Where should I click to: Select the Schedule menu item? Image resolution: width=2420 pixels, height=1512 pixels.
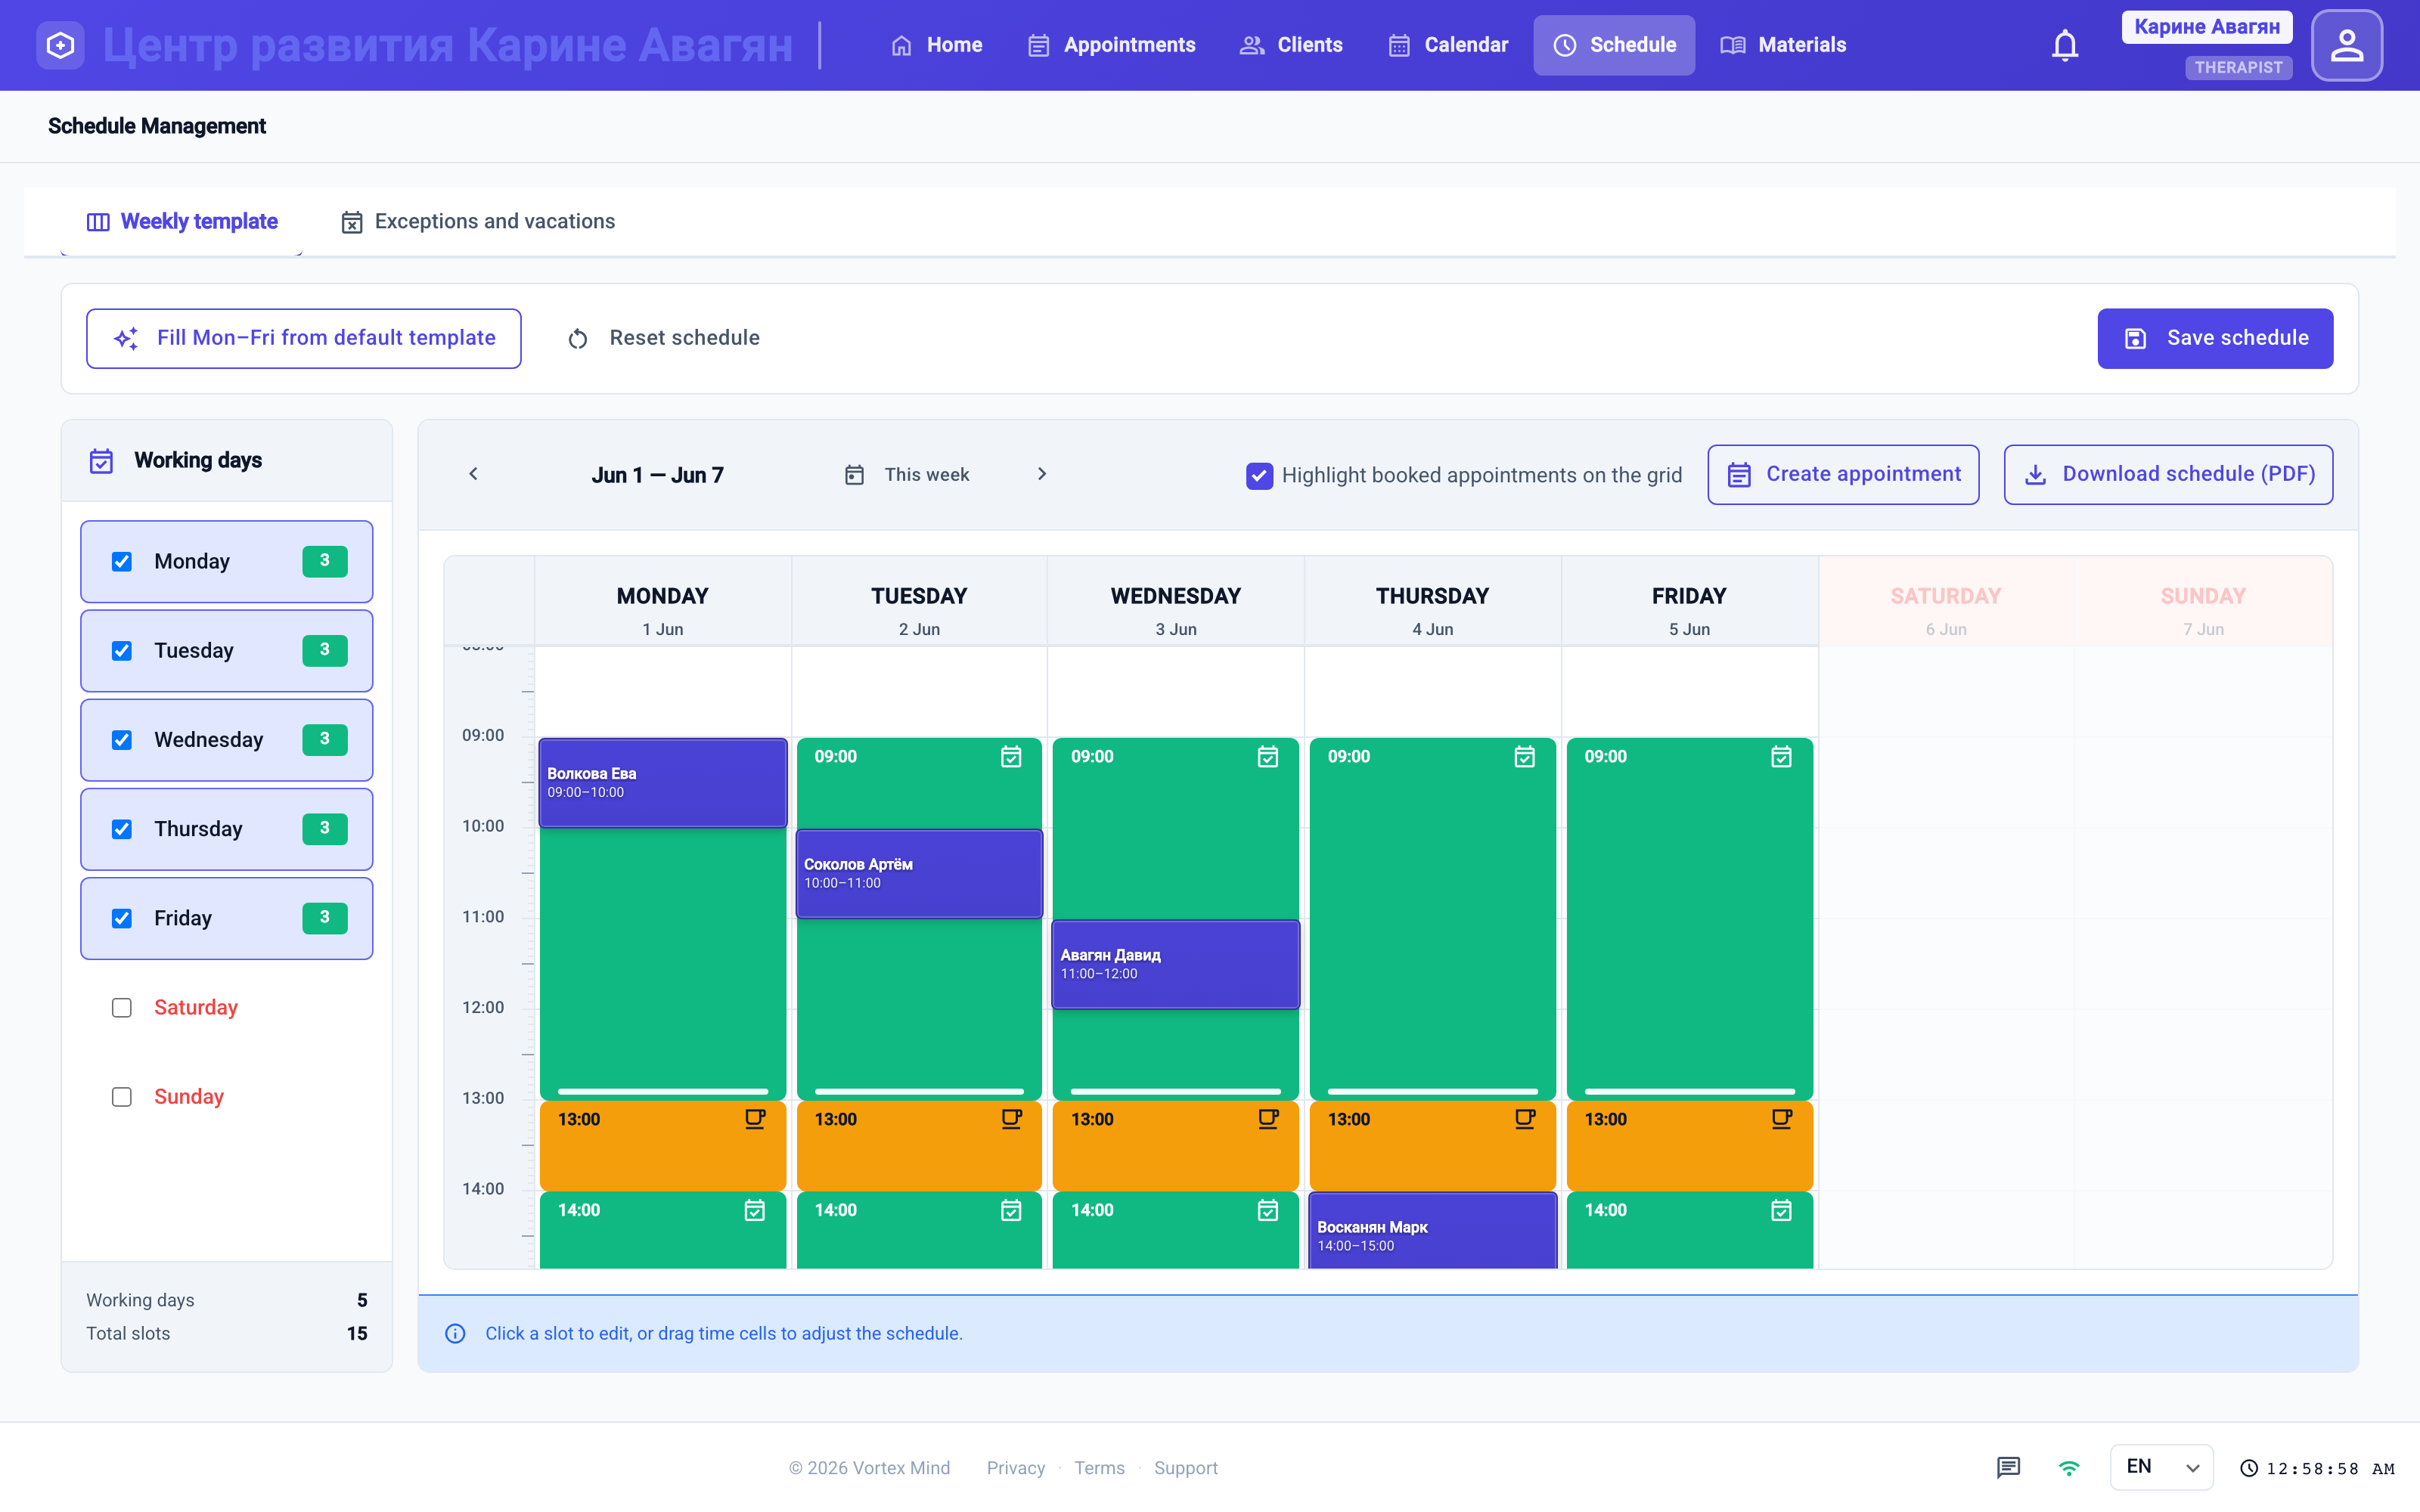pos(1614,45)
